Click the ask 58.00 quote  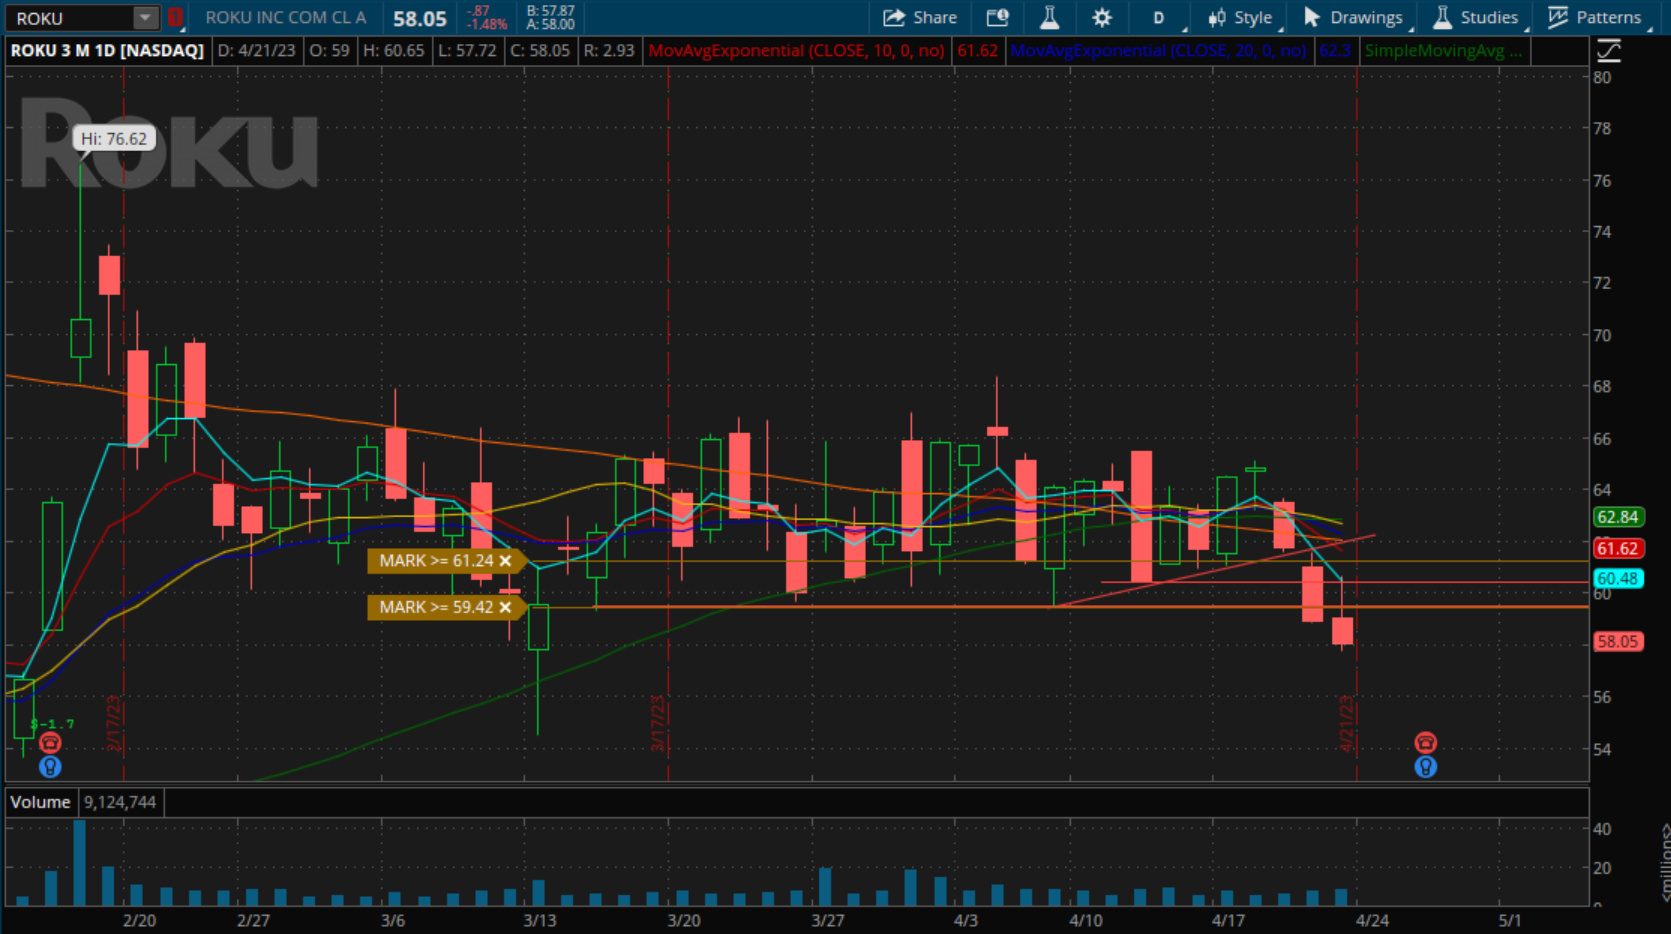pos(550,24)
